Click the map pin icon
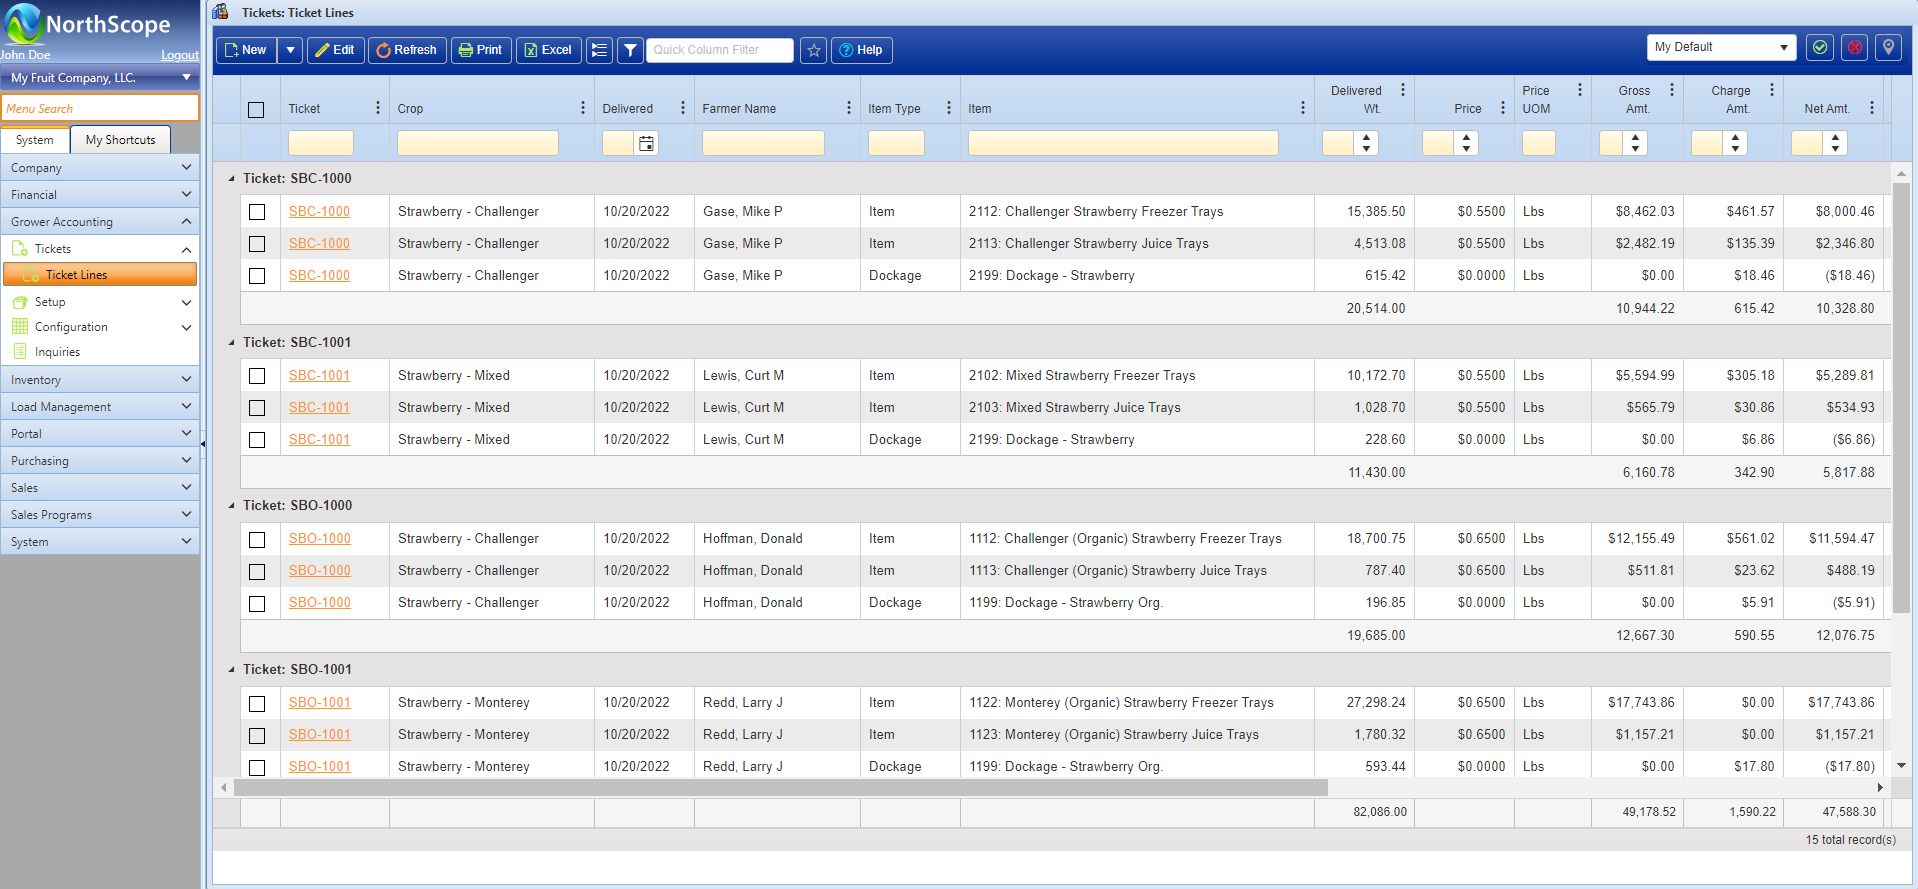The width and height of the screenshot is (1918, 889). click(1888, 47)
